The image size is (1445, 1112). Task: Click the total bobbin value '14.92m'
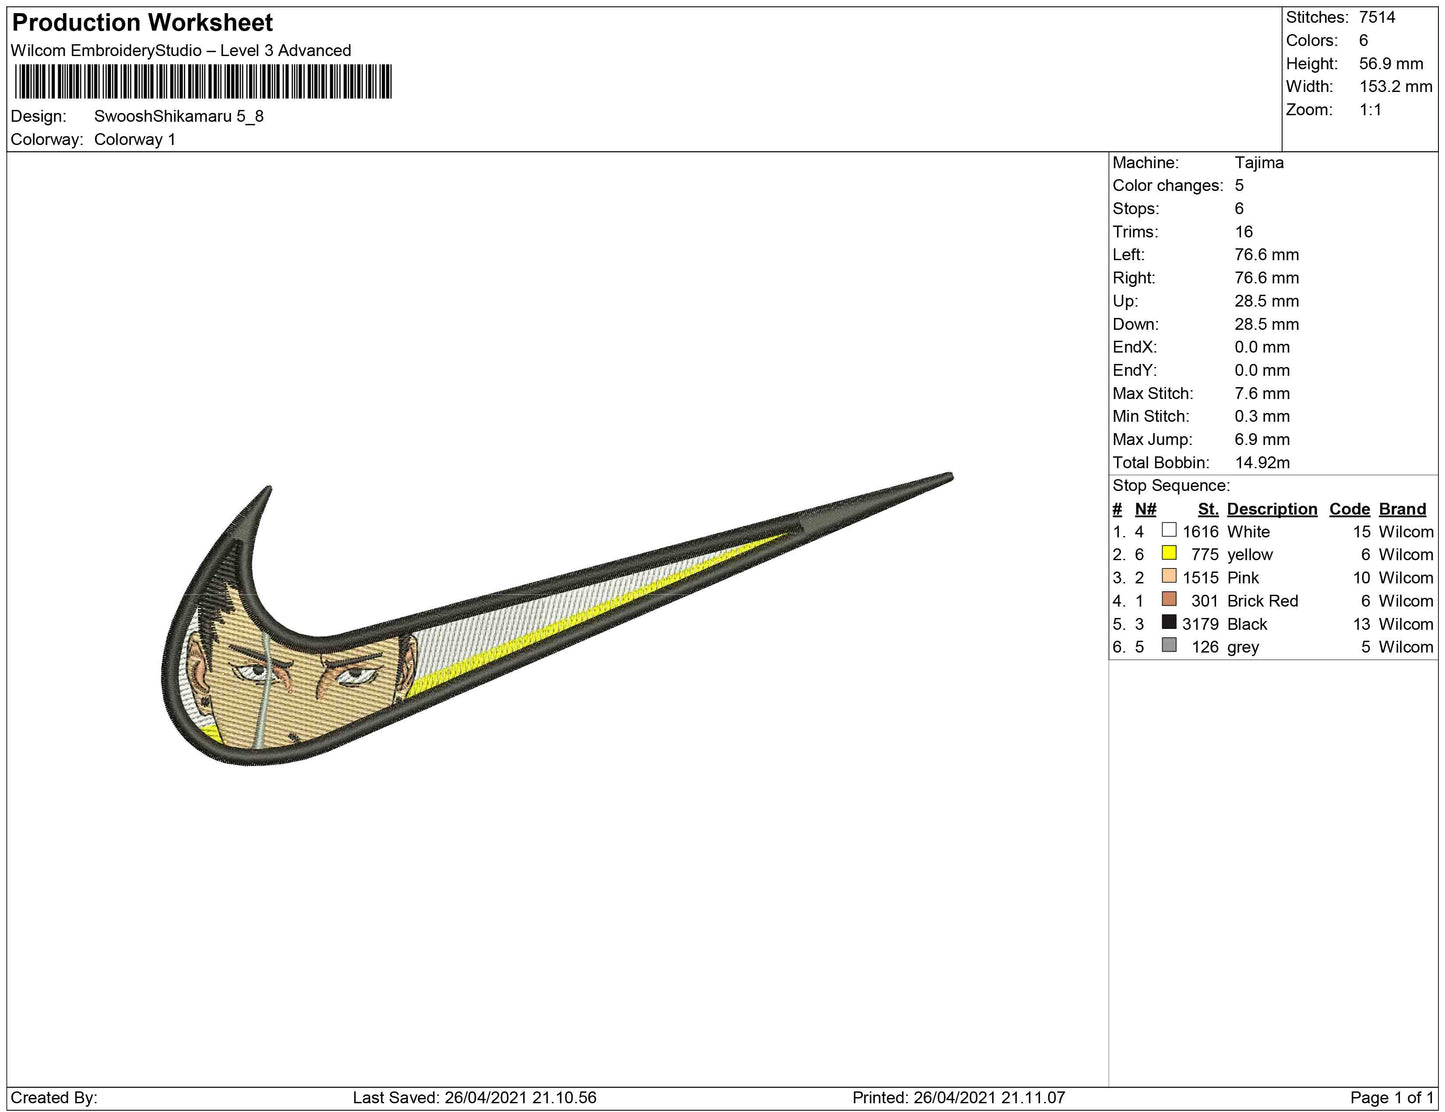click(x=1262, y=463)
